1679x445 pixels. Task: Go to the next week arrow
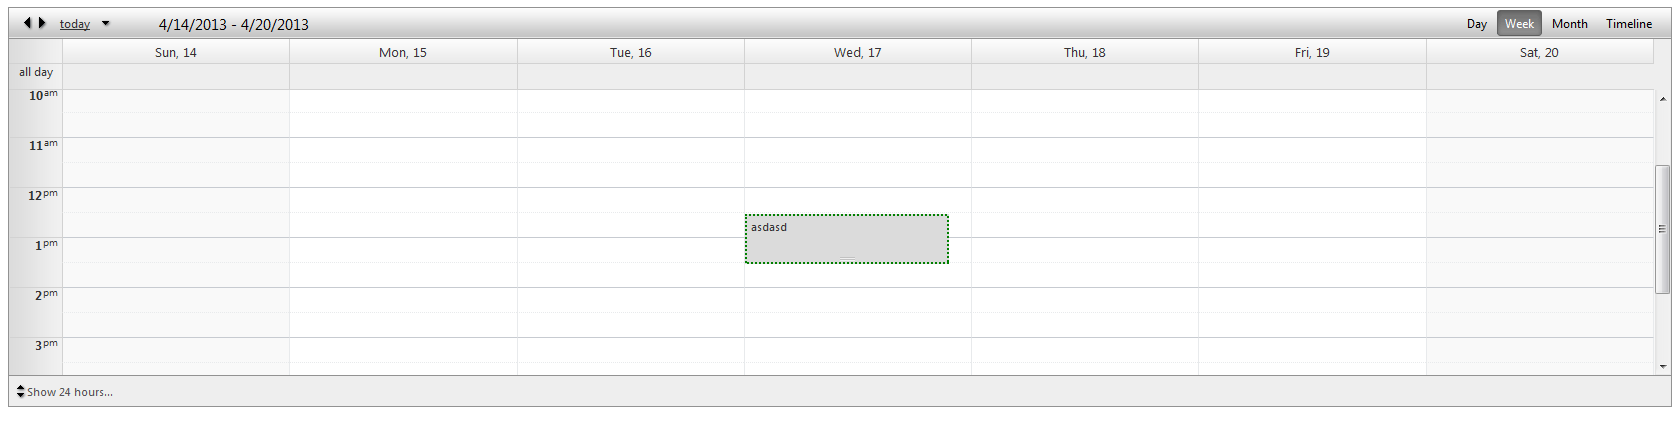pos(42,23)
